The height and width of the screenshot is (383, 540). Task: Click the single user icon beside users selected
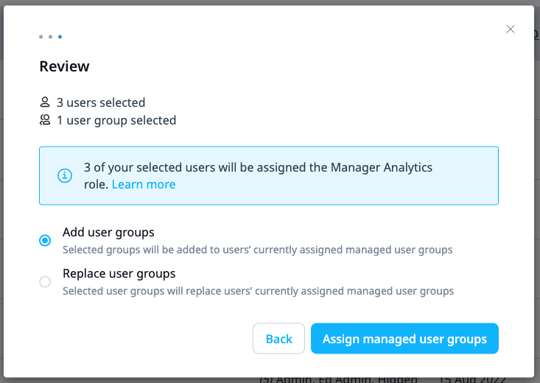[45, 102]
